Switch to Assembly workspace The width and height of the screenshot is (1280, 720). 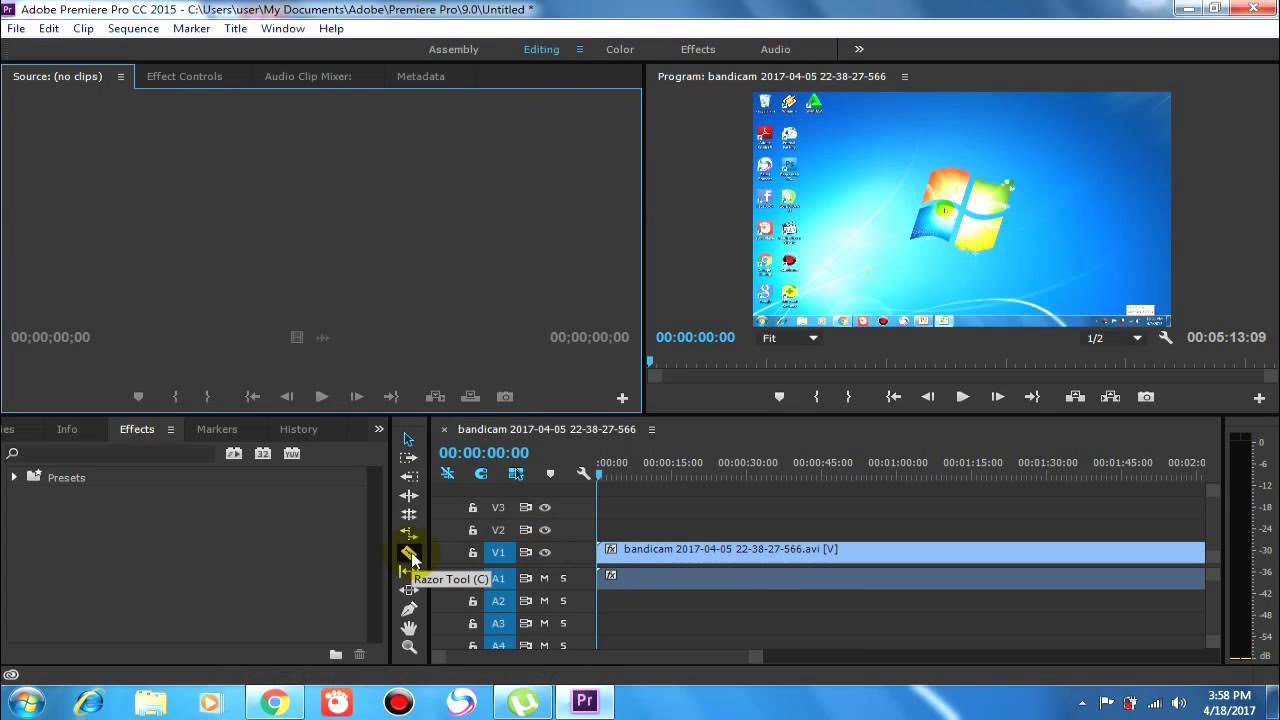(x=453, y=49)
